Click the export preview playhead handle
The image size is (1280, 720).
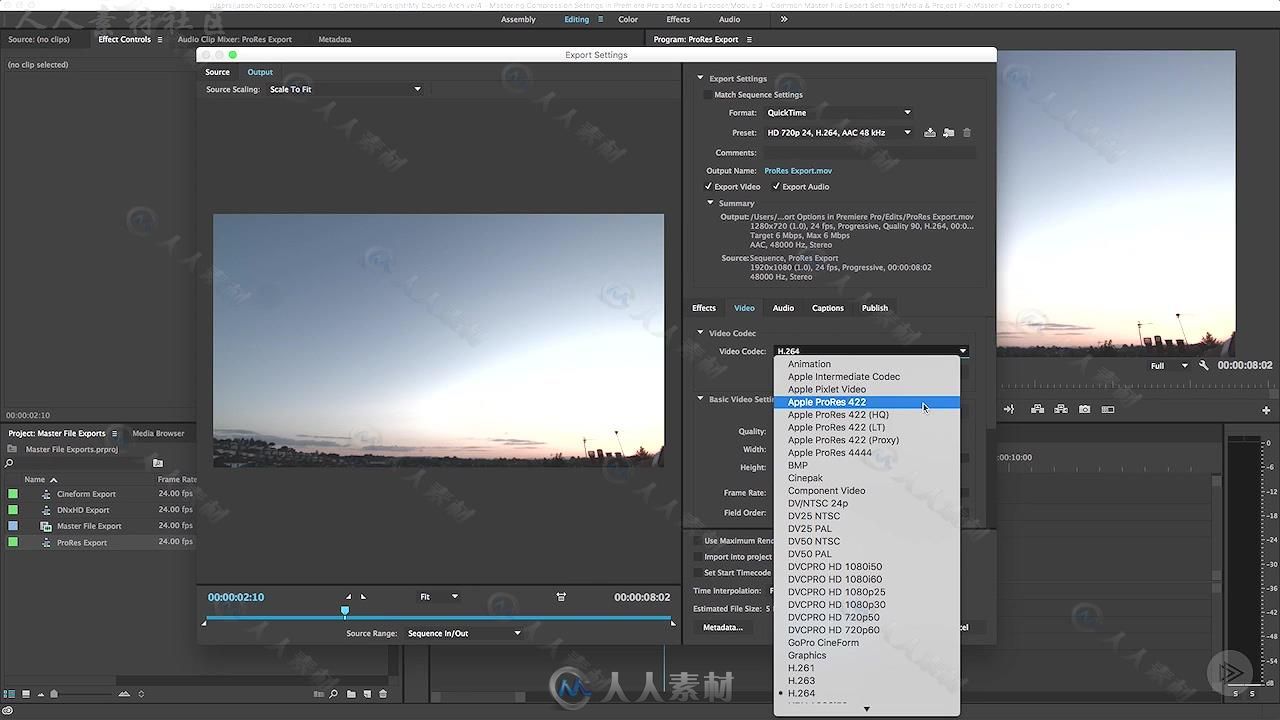tap(345, 610)
